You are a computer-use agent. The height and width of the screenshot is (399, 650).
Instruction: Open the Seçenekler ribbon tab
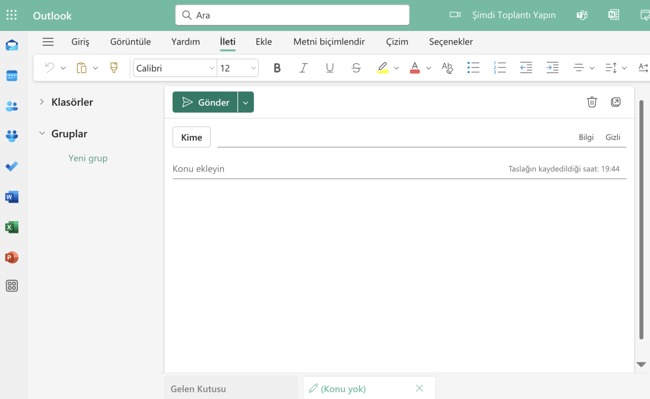[451, 42]
